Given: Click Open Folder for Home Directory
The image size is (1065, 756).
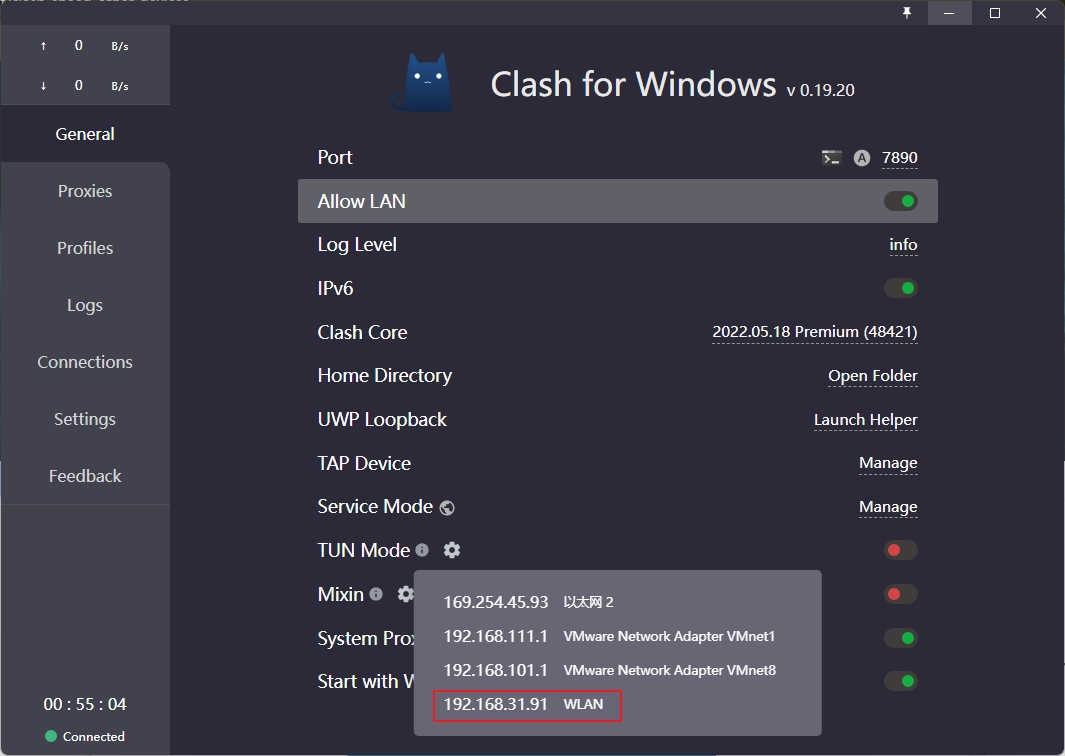Looking at the screenshot, I should coord(873,376).
